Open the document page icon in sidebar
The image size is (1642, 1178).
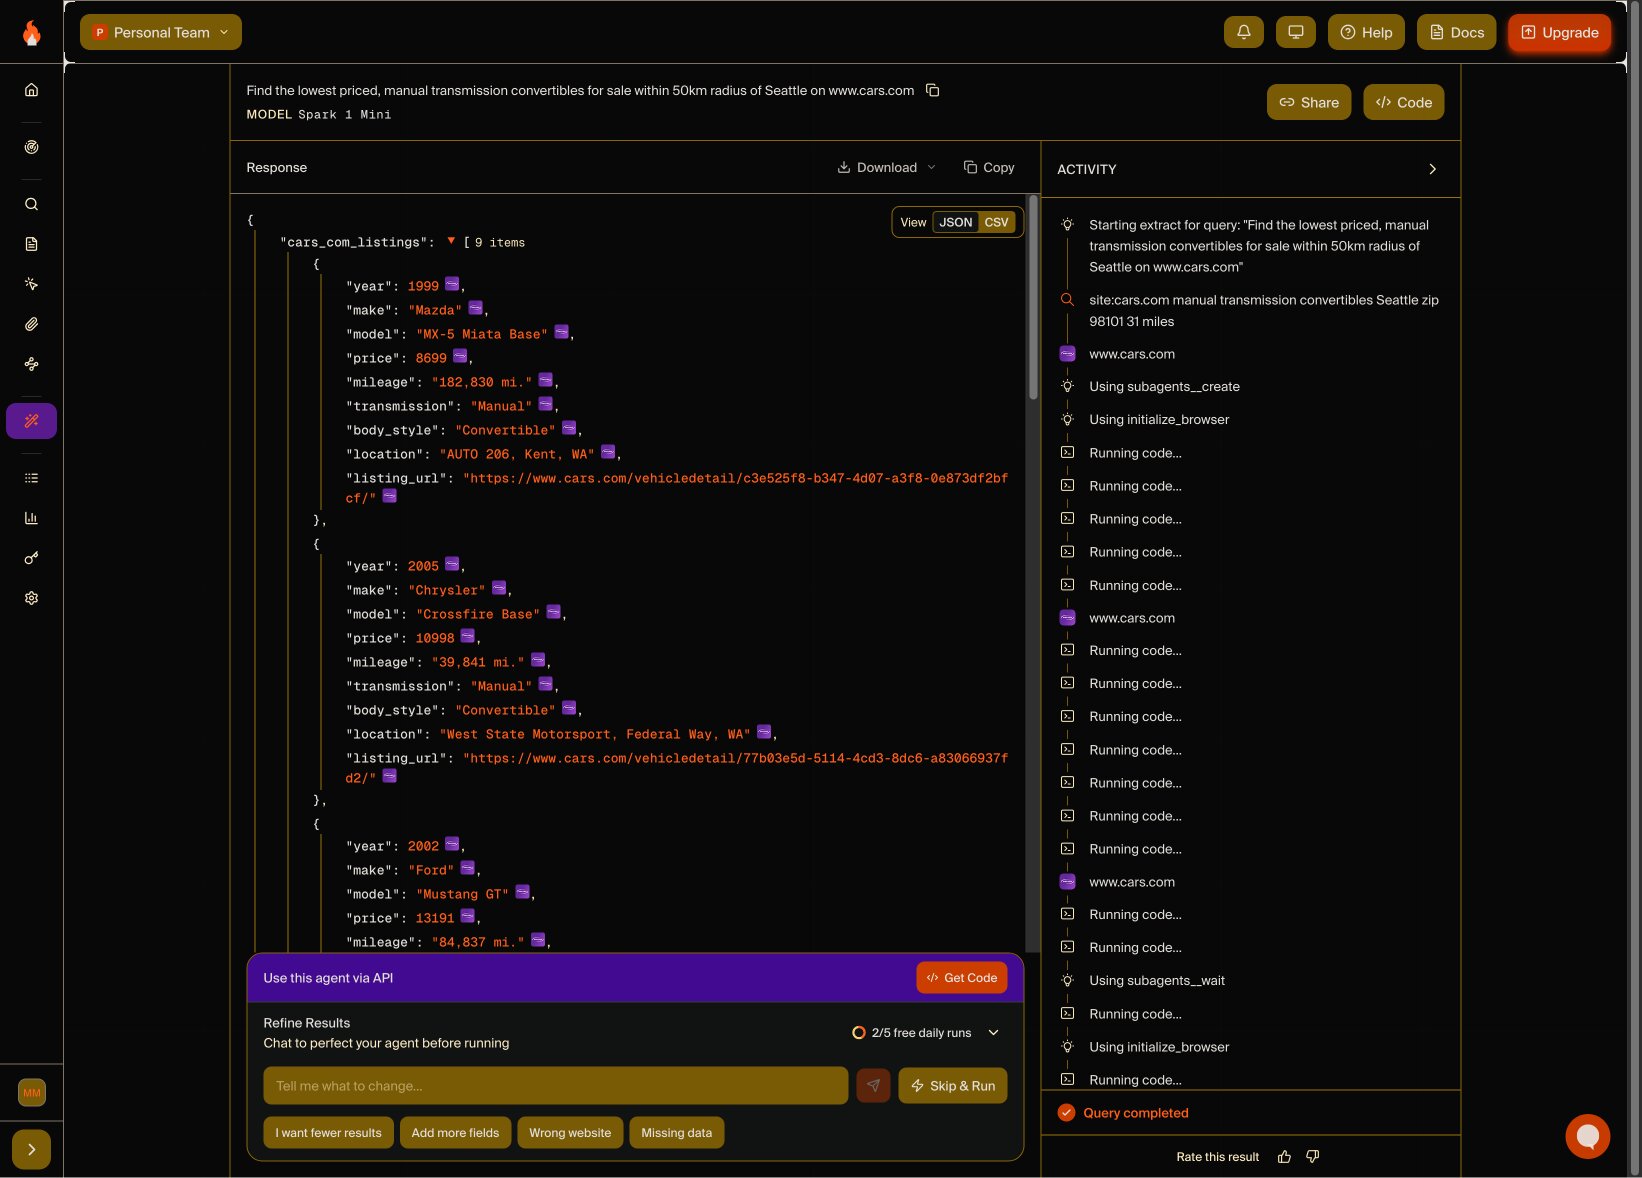31,244
